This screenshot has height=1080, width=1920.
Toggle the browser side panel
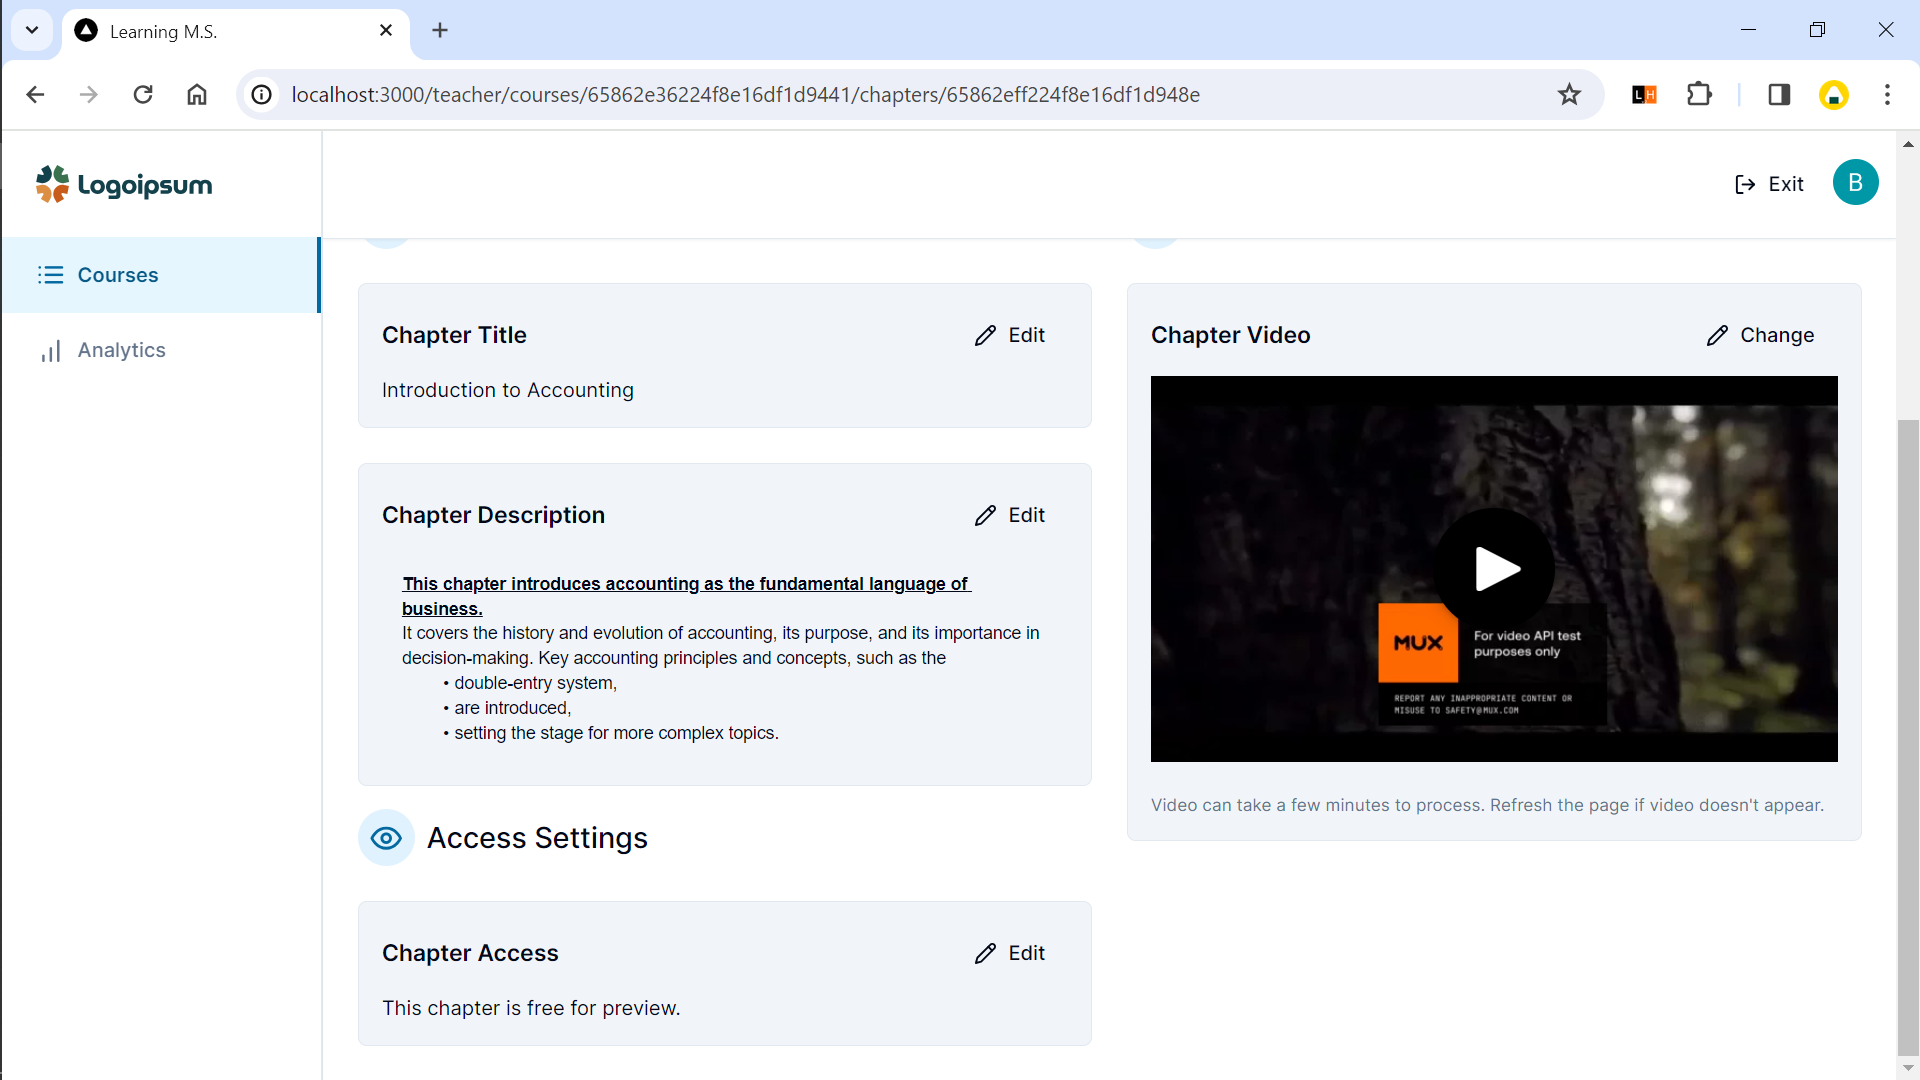click(1779, 94)
